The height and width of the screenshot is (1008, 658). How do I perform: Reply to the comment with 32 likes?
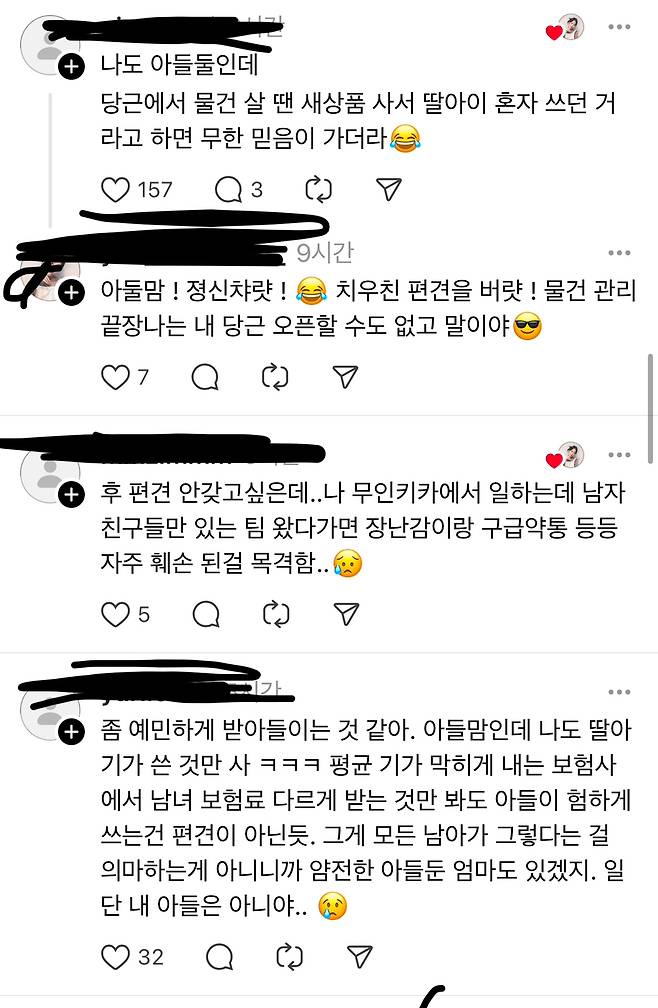(x=220, y=957)
